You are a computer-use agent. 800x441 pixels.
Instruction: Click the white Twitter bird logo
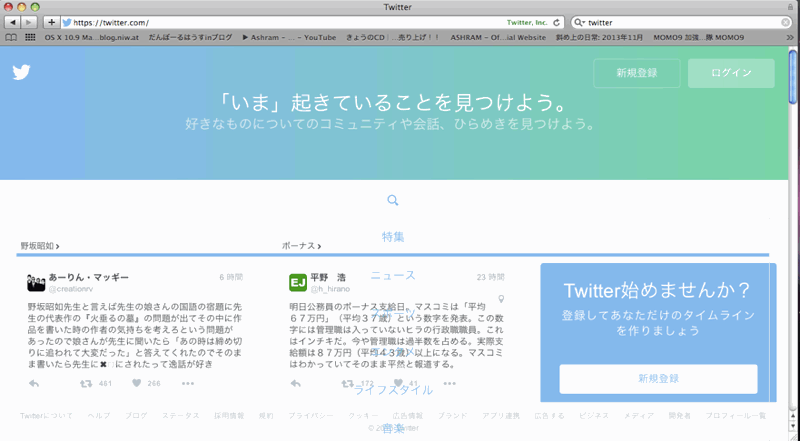pos(22,72)
